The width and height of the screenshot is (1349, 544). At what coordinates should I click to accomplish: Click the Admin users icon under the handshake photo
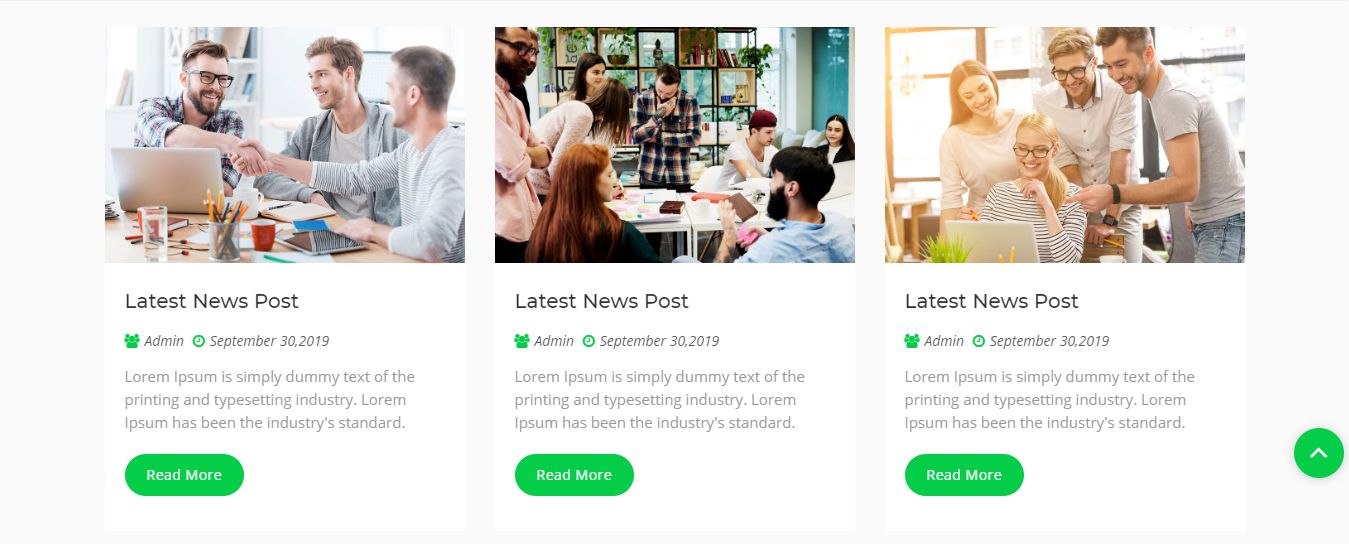(x=132, y=341)
